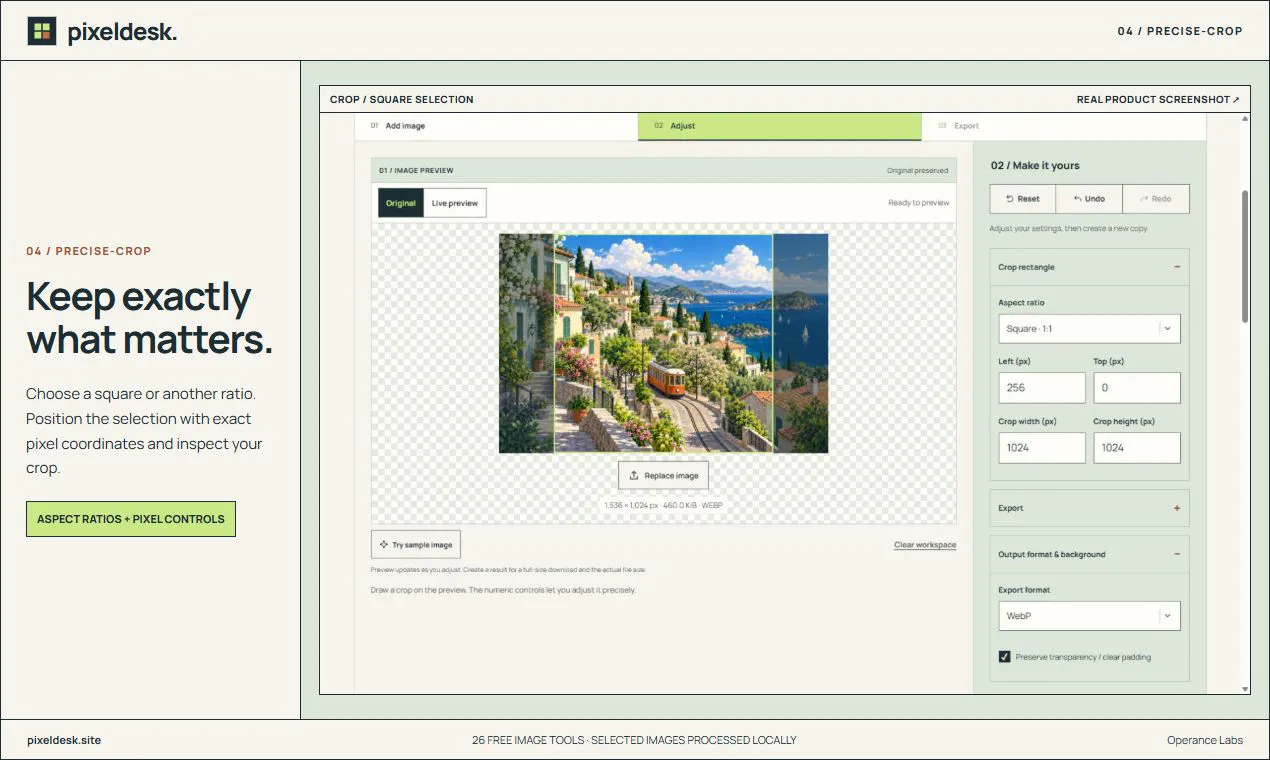Expand the Export section

[x=1177, y=508]
